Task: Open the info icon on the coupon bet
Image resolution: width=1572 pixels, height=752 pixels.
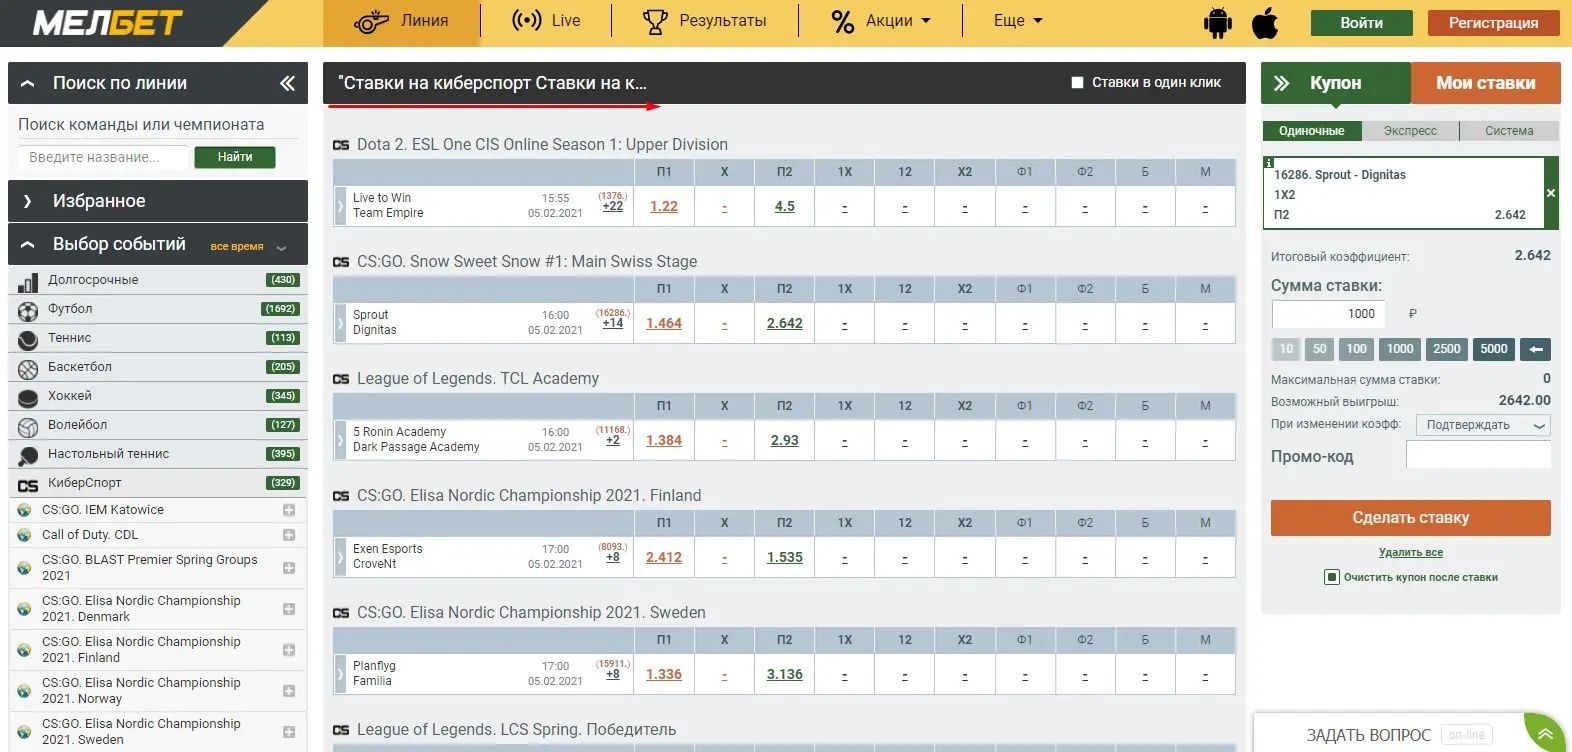Action: (x=1269, y=162)
